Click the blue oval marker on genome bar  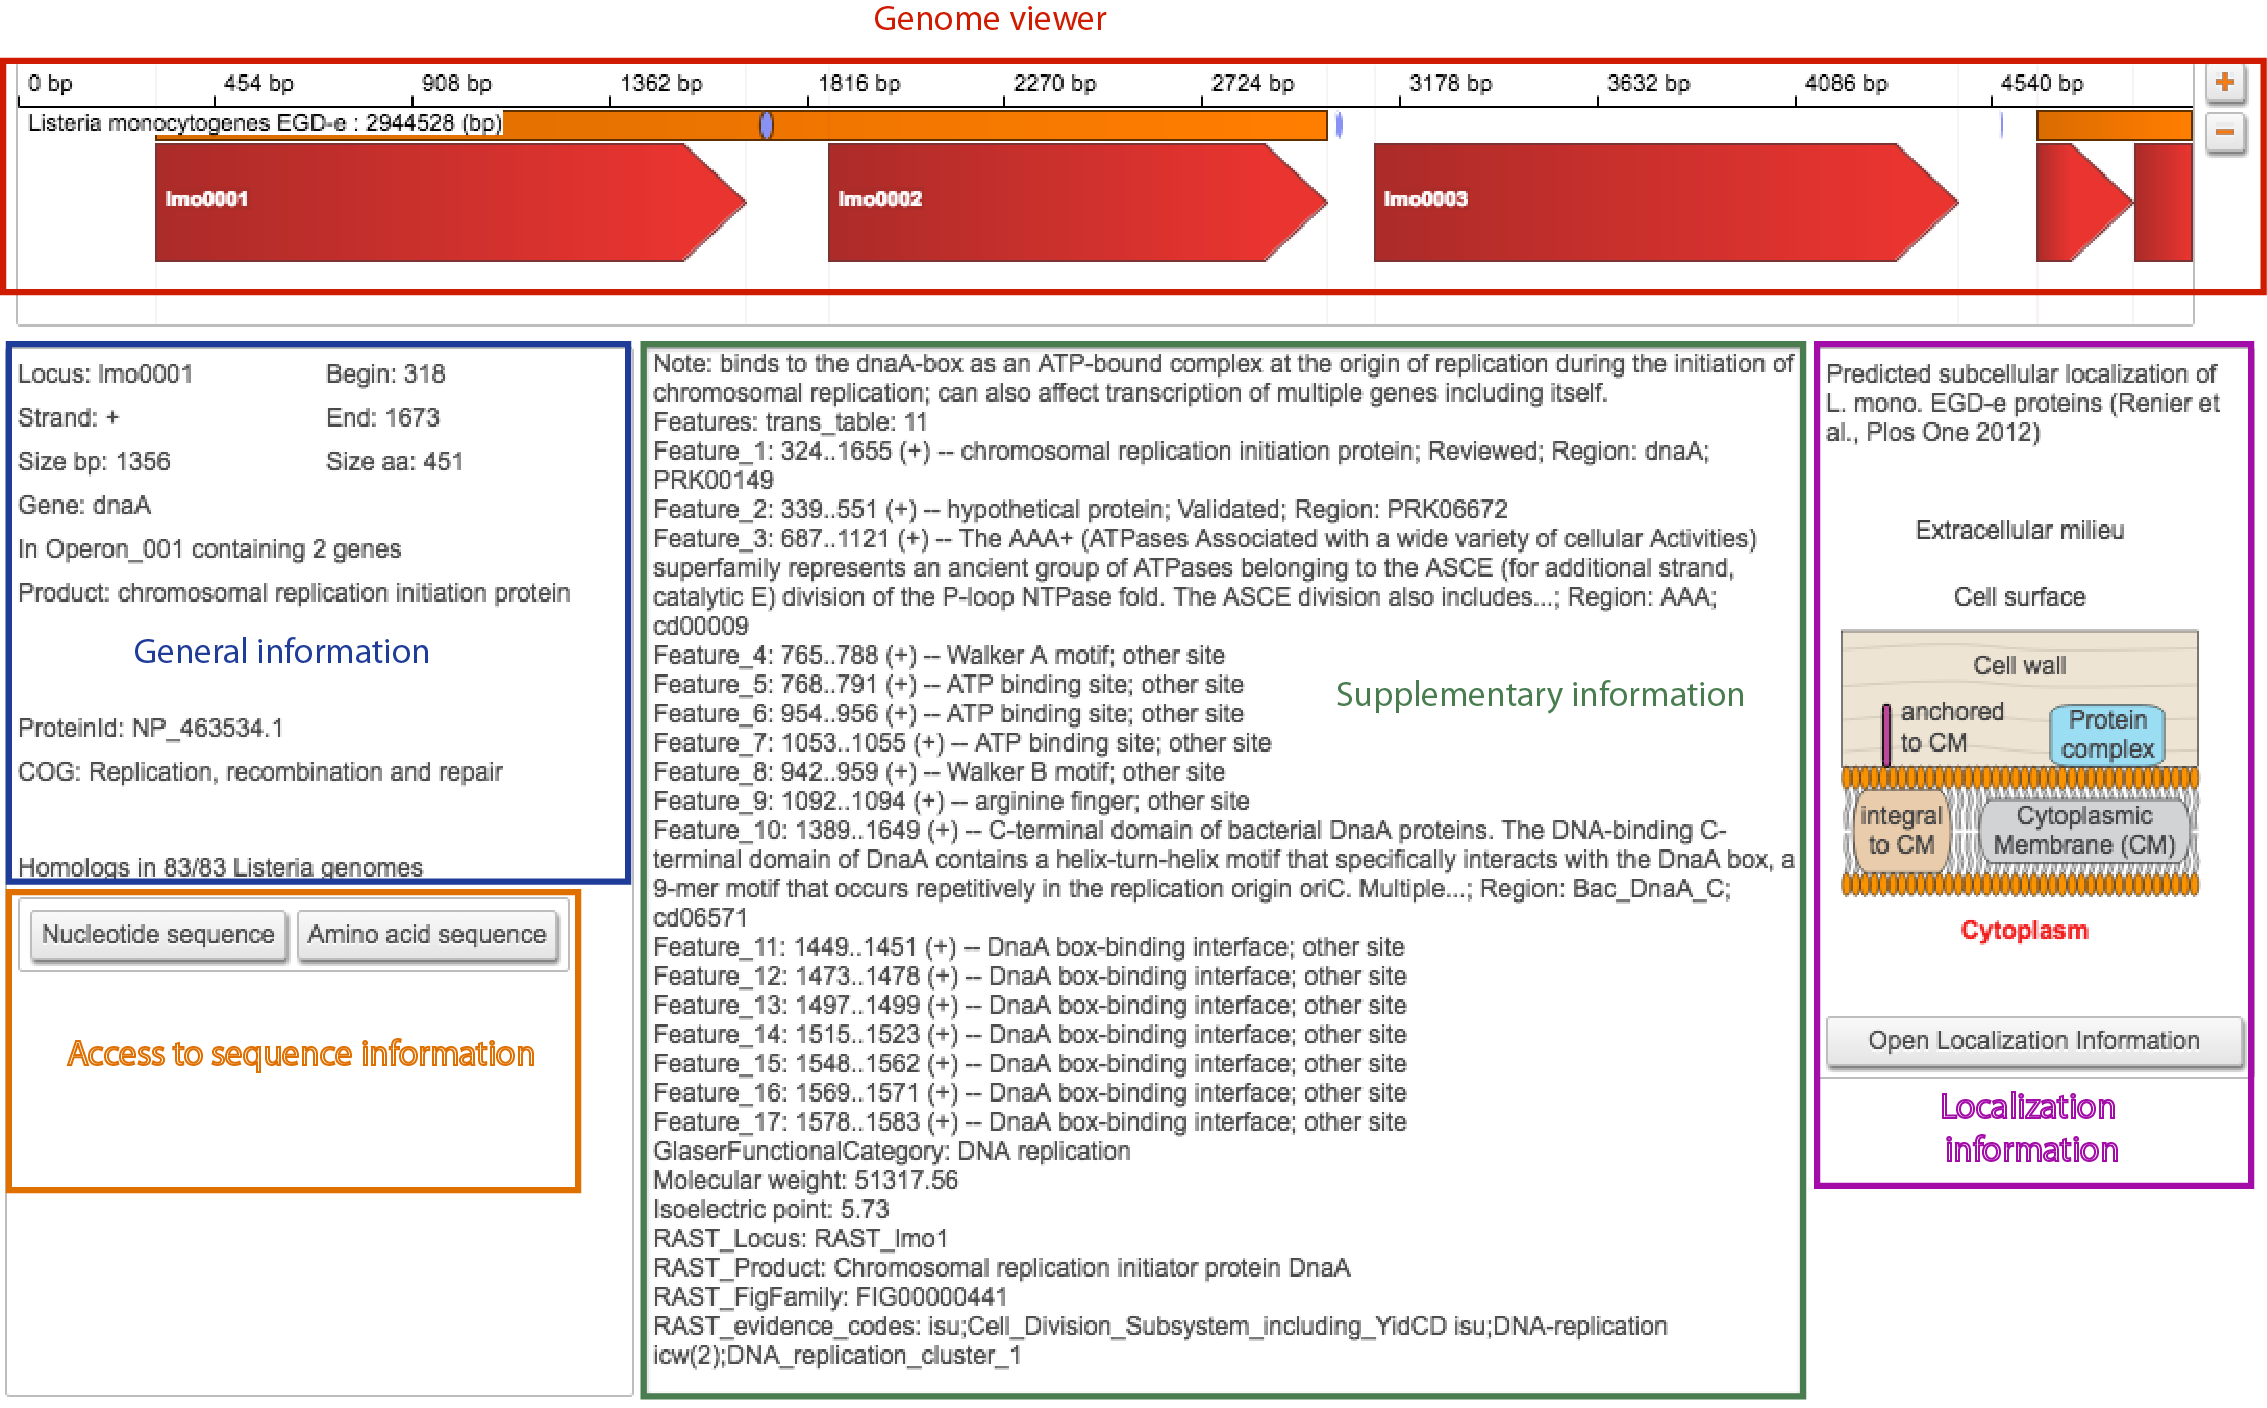766,125
